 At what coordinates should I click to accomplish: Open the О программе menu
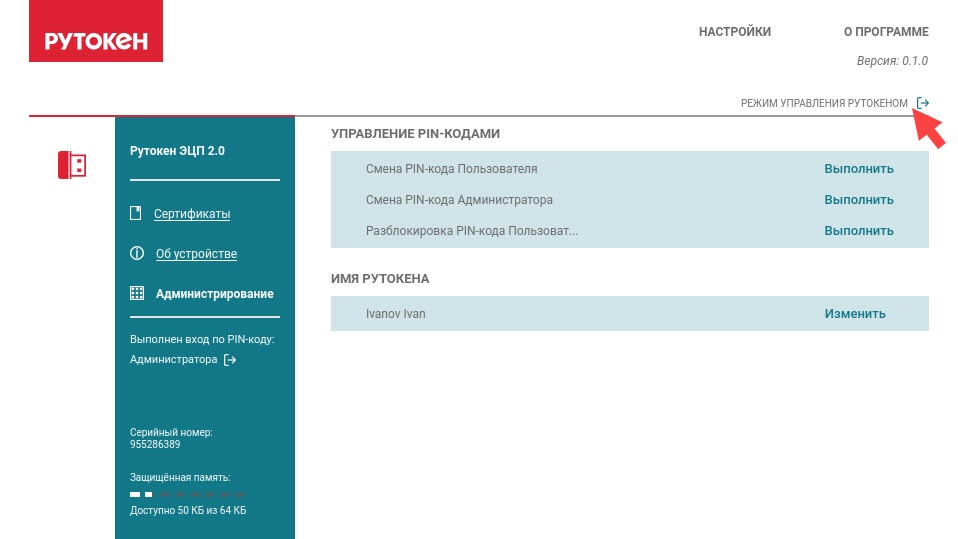885,32
